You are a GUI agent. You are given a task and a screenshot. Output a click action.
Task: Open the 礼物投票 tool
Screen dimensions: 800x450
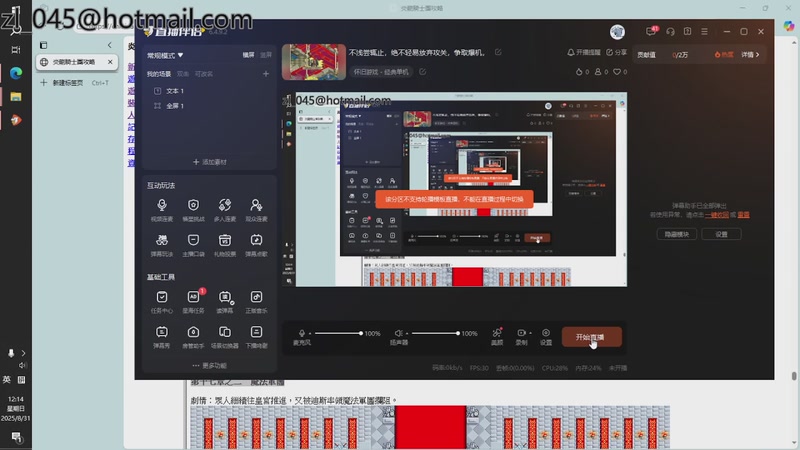click(x=224, y=245)
